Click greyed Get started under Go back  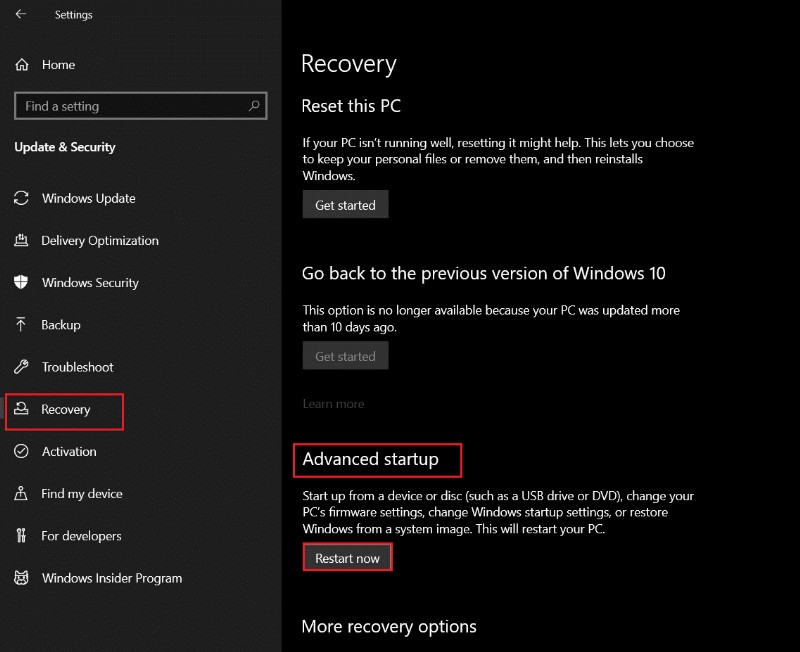click(x=345, y=356)
